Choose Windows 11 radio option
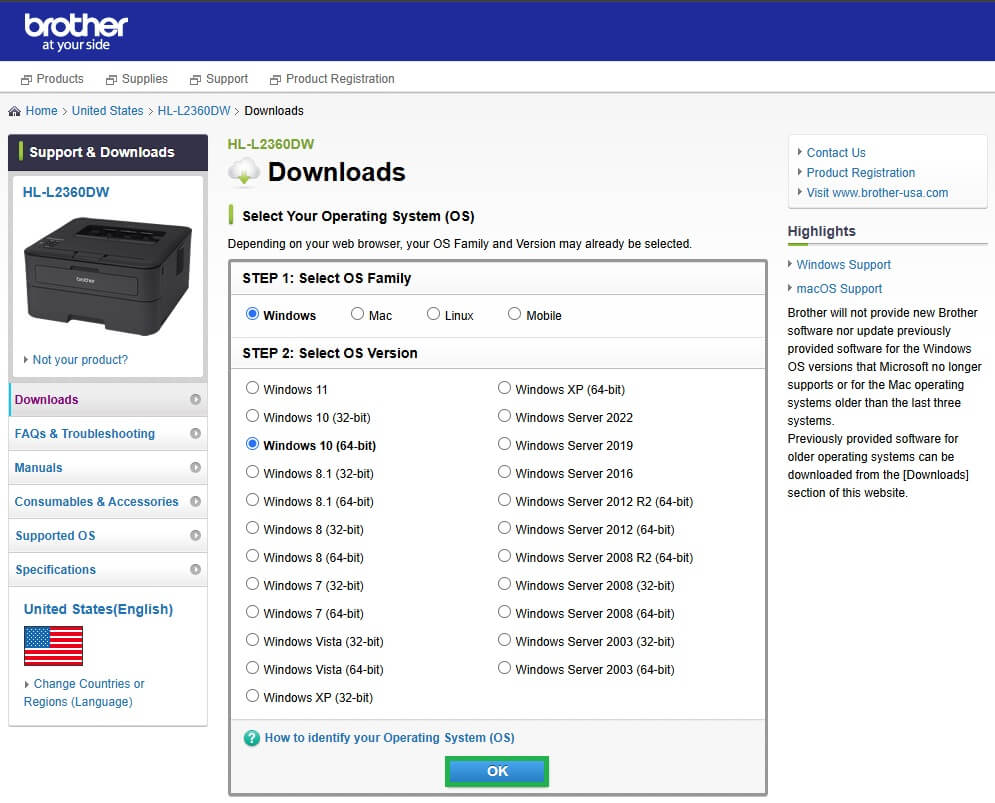The image size is (995, 803). tap(252, 387)
